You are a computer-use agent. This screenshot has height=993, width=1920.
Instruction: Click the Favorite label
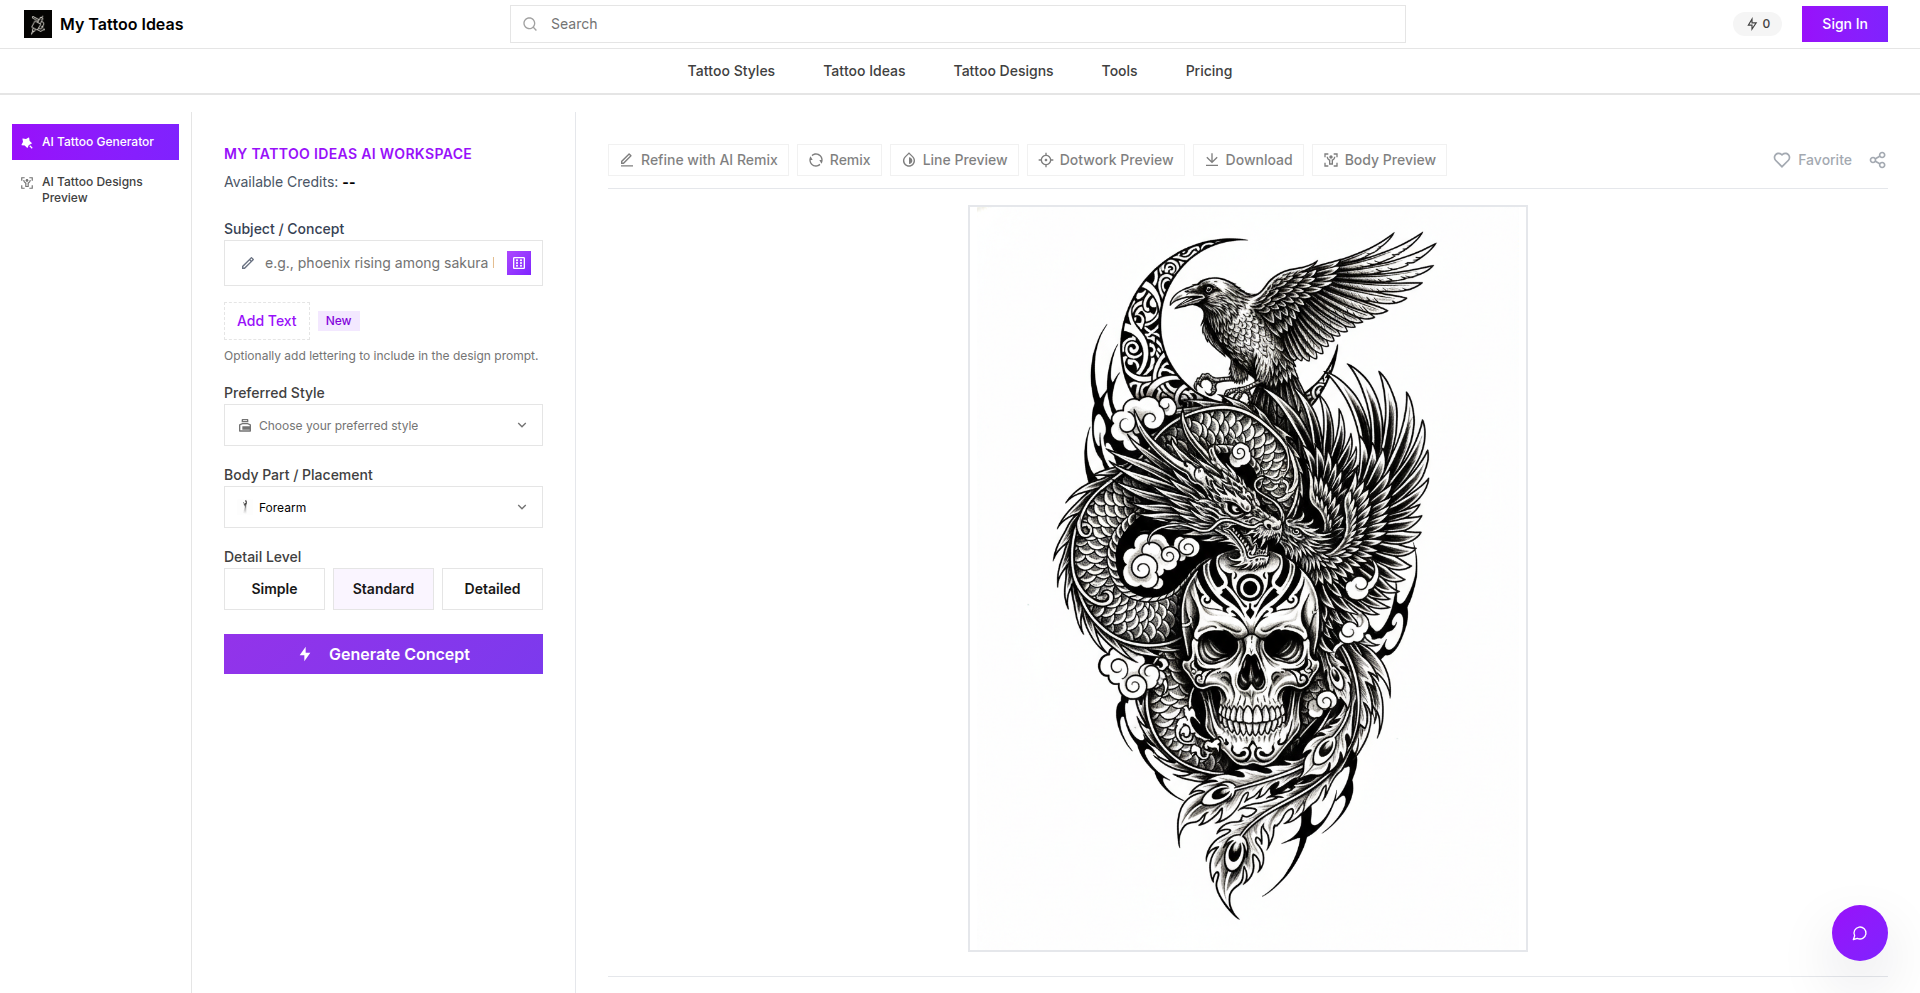[x=1825, y=160]
